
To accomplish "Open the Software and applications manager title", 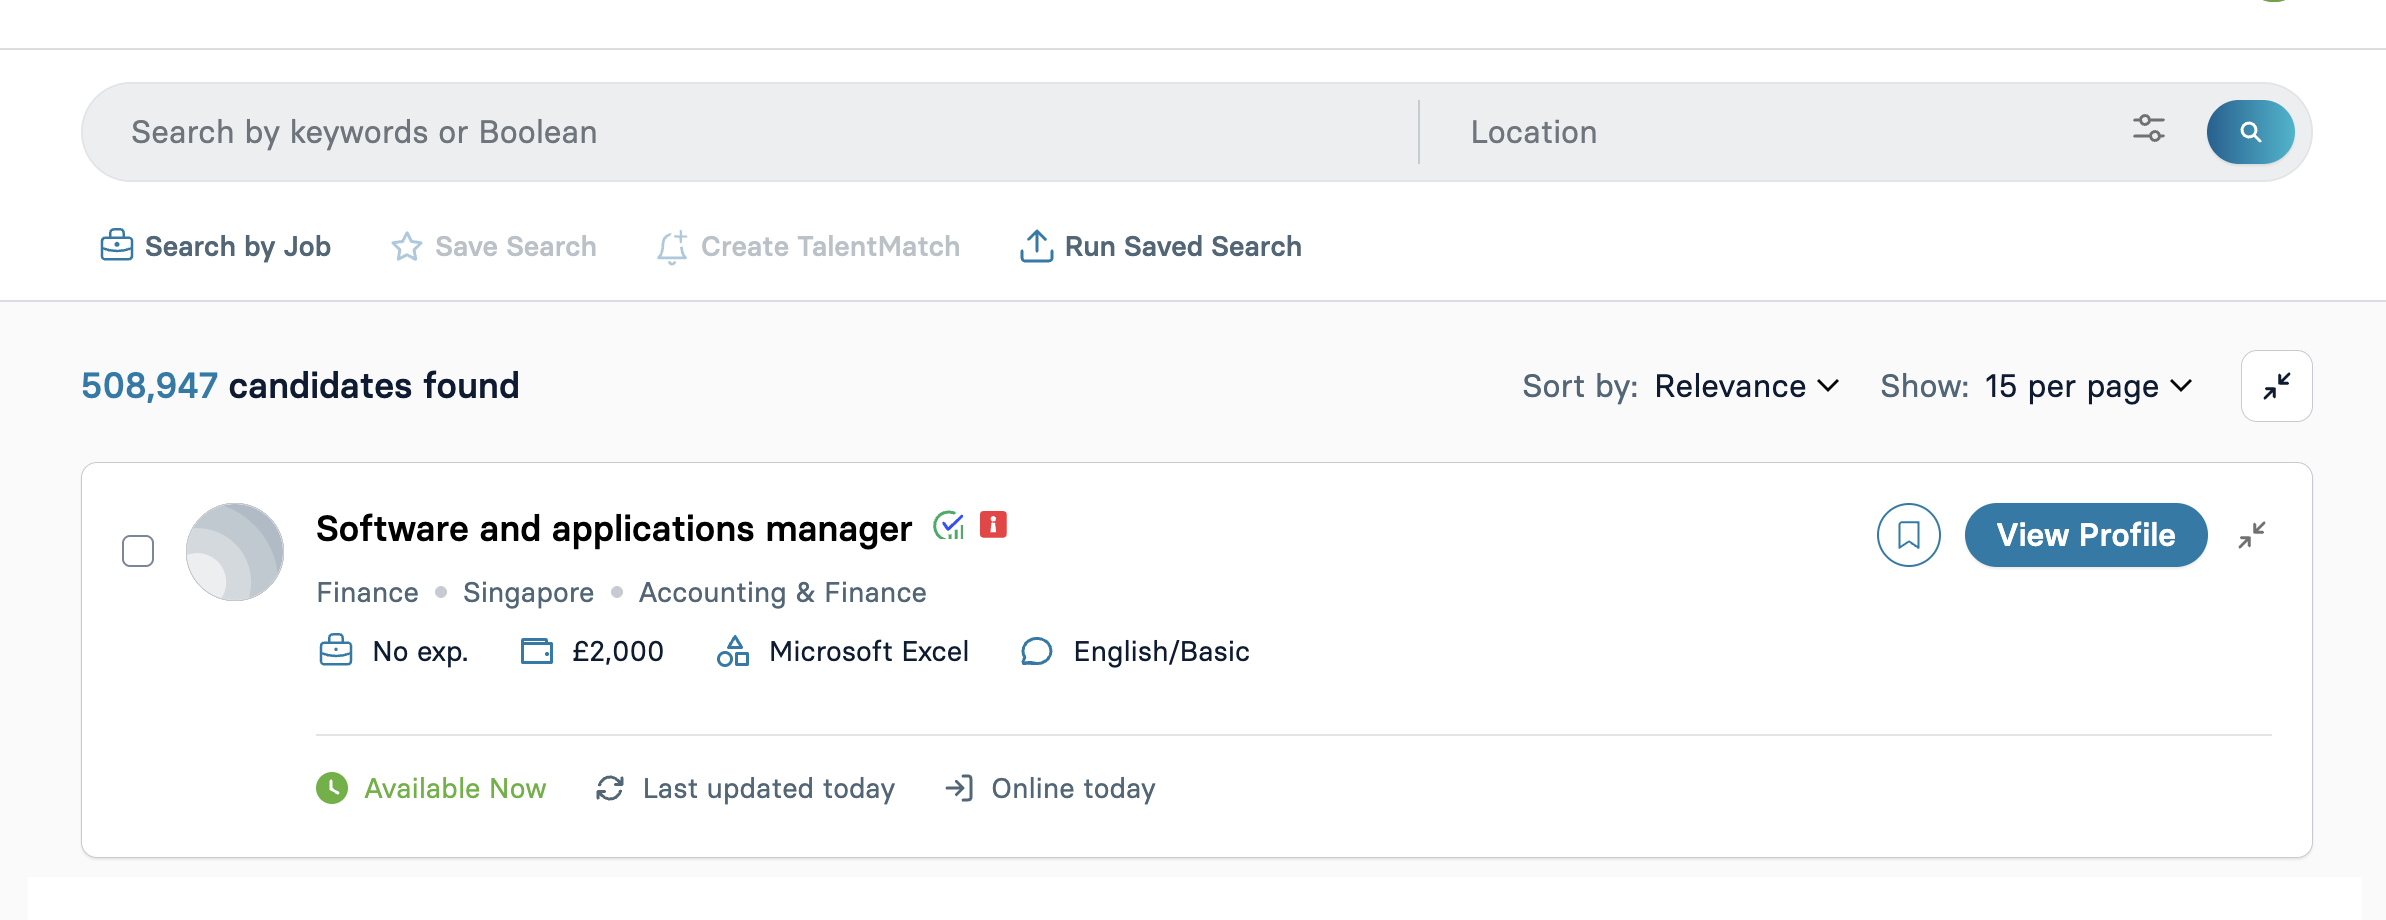I will [x=613, y=529].
